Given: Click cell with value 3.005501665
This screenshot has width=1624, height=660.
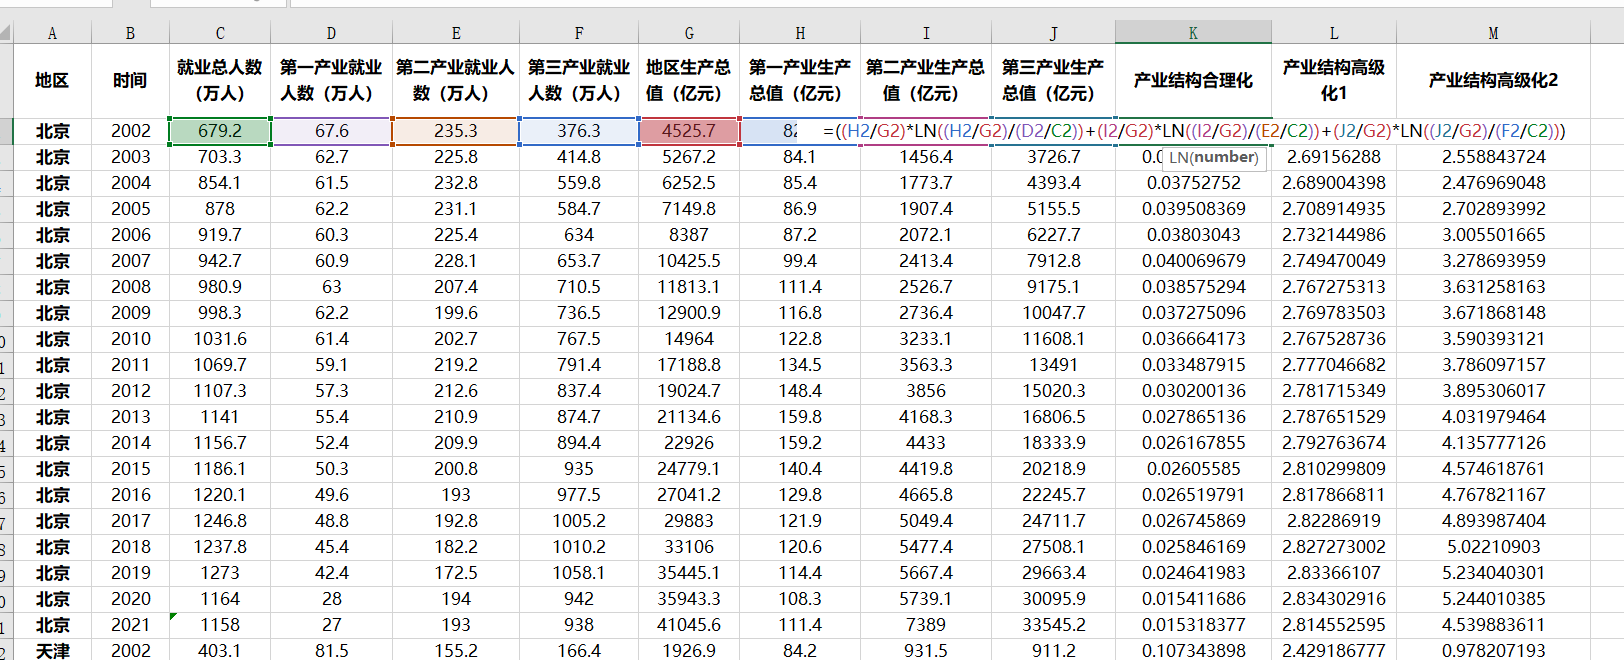Looking at the screenshot, I should tap(1493, 235).
